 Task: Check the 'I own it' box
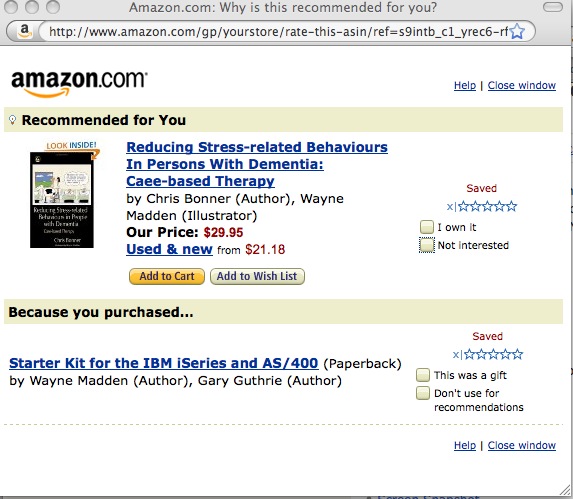(426, 227)
